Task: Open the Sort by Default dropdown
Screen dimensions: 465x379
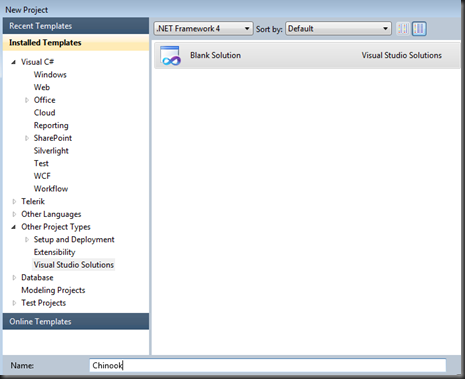Action: click(338, 29)
